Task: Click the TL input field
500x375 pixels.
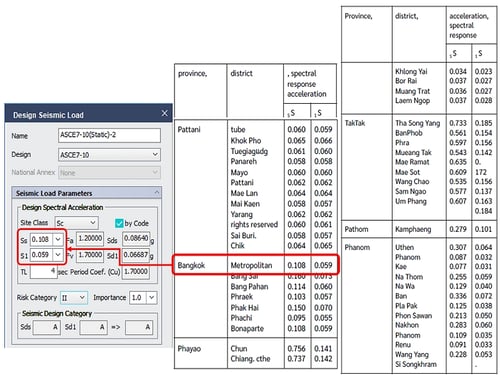Action: pyautogui.click(x=43, y=272)
